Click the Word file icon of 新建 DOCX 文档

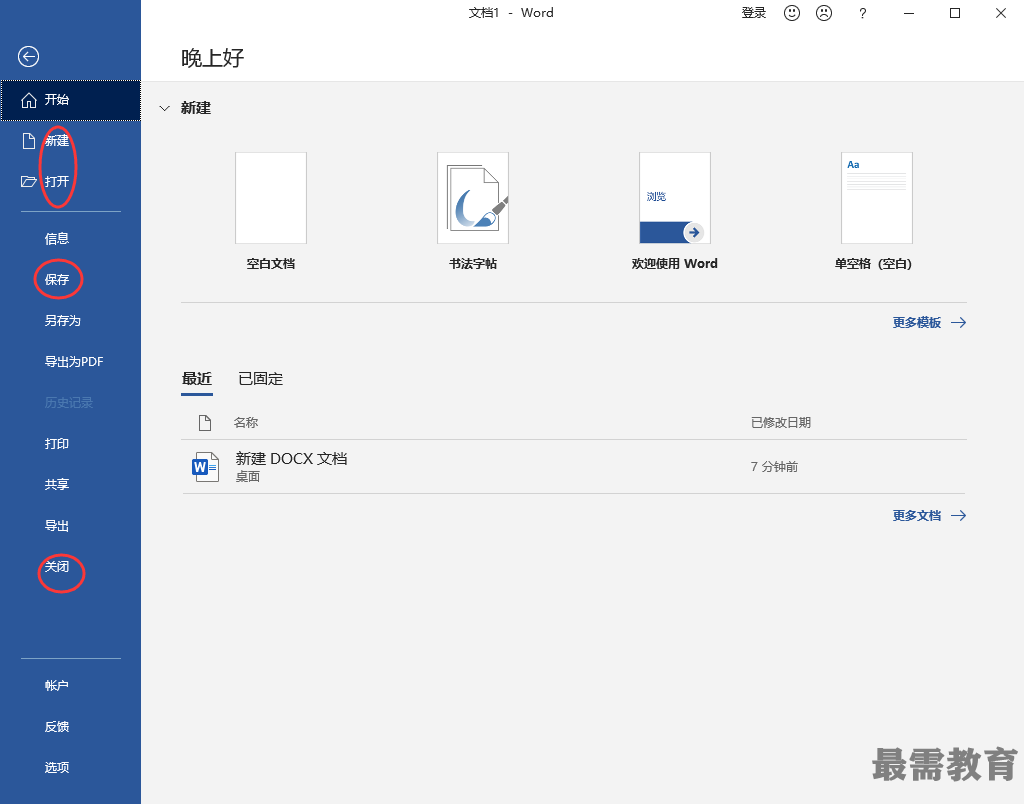pyautogui.click(x=205, y=466)
